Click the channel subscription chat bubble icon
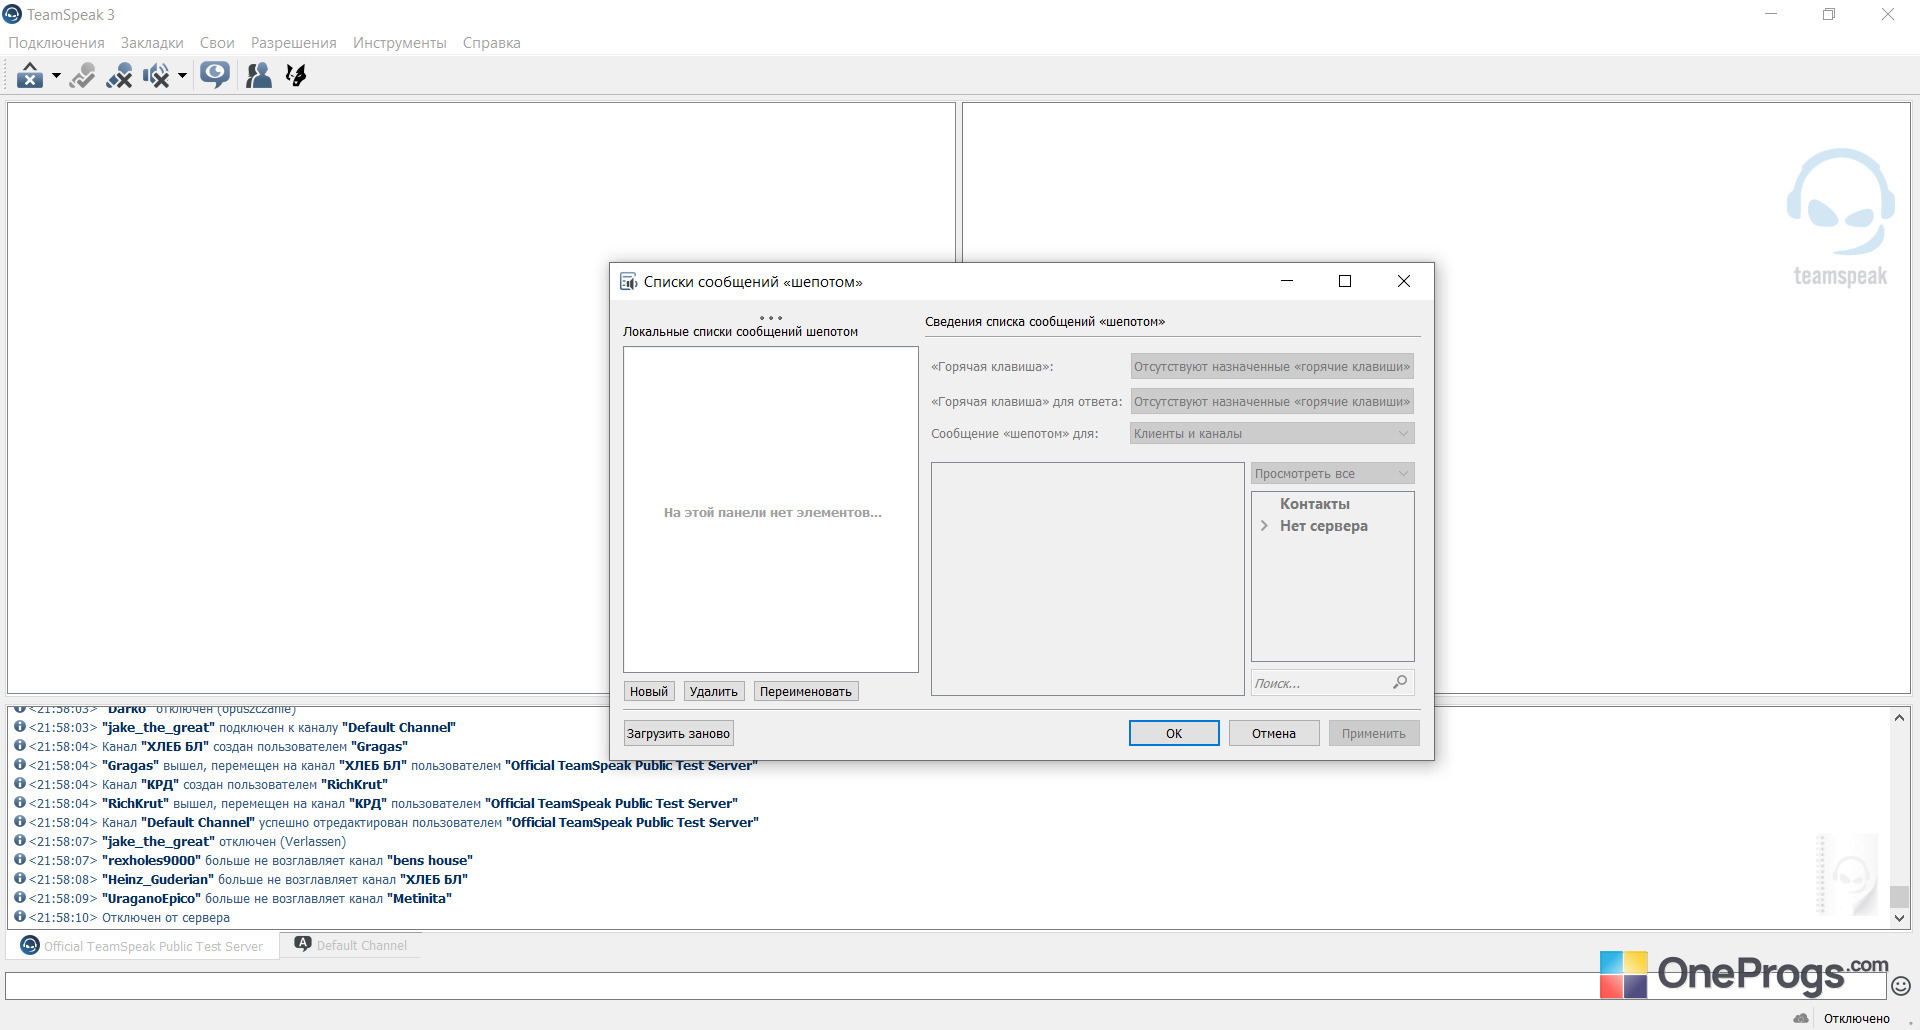Screen dimensions: 1920x1030 [215, 75]
